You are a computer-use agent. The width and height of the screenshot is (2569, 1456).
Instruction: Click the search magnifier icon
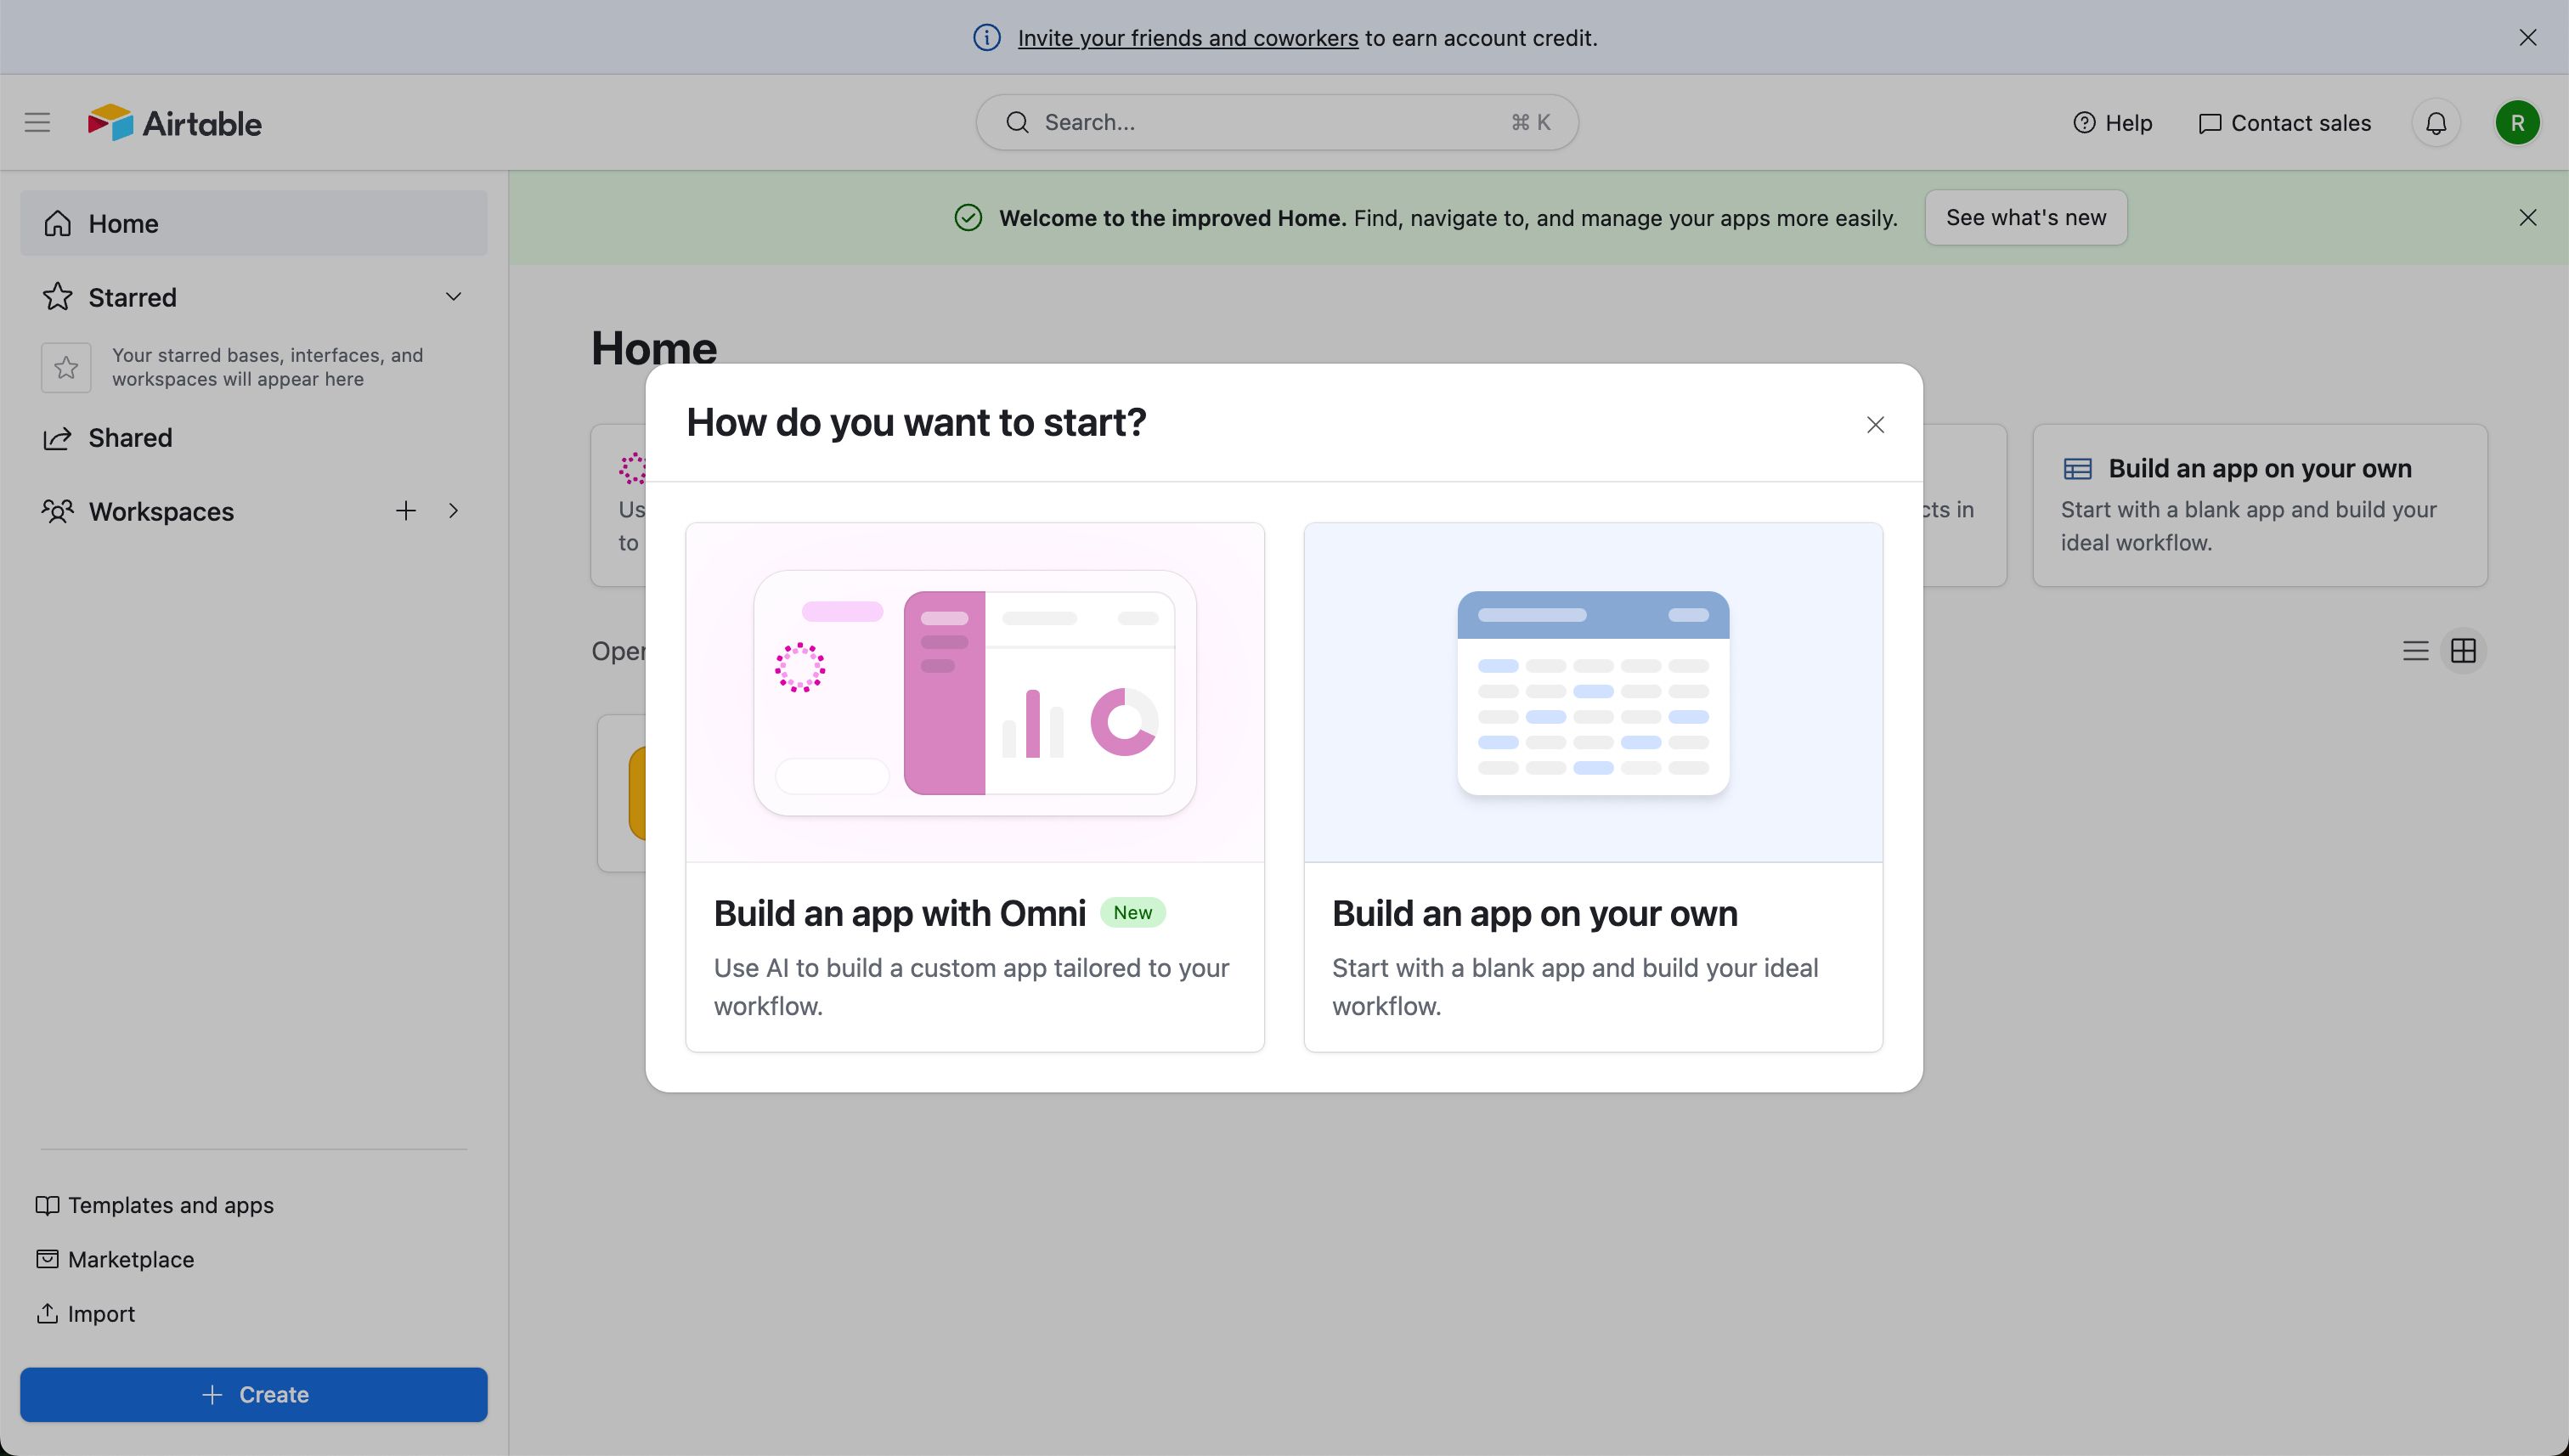(1017, 122)
